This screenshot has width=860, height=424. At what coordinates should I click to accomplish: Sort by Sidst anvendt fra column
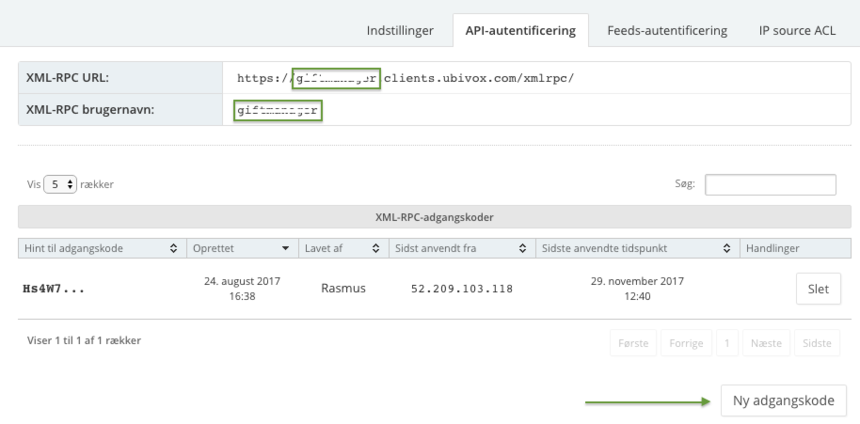(460, 247)
